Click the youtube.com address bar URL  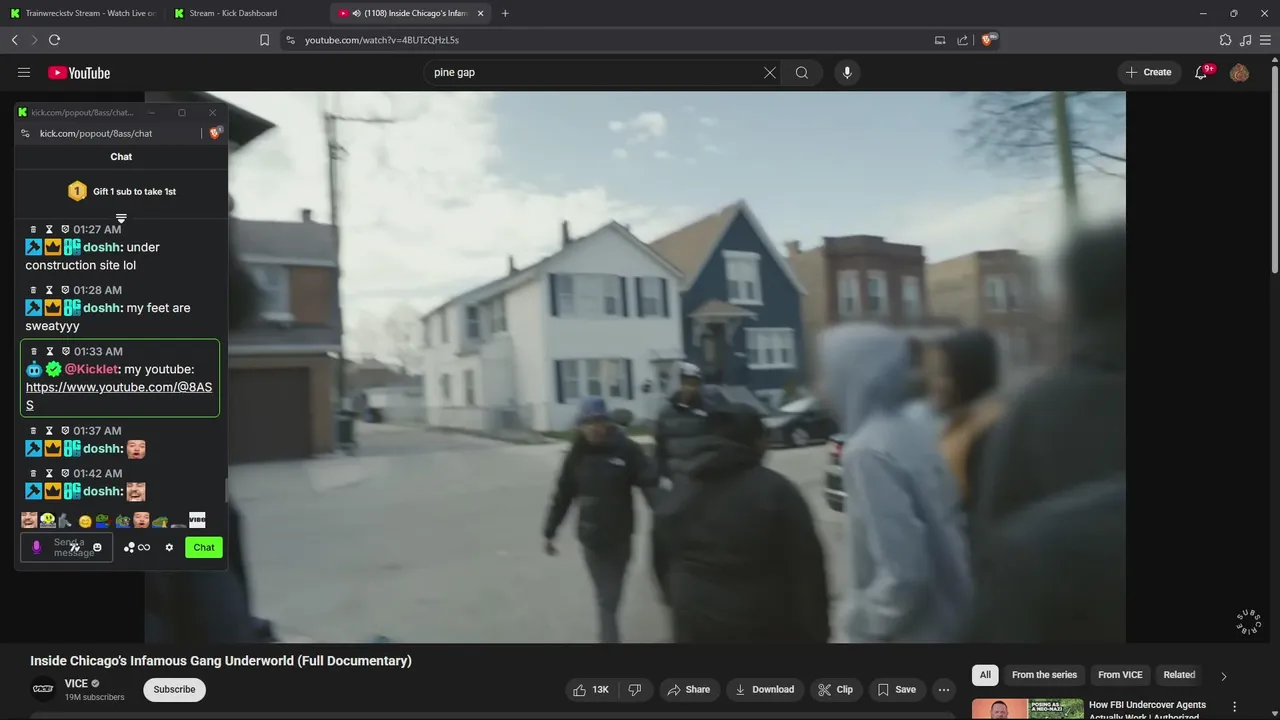point(382,40)
